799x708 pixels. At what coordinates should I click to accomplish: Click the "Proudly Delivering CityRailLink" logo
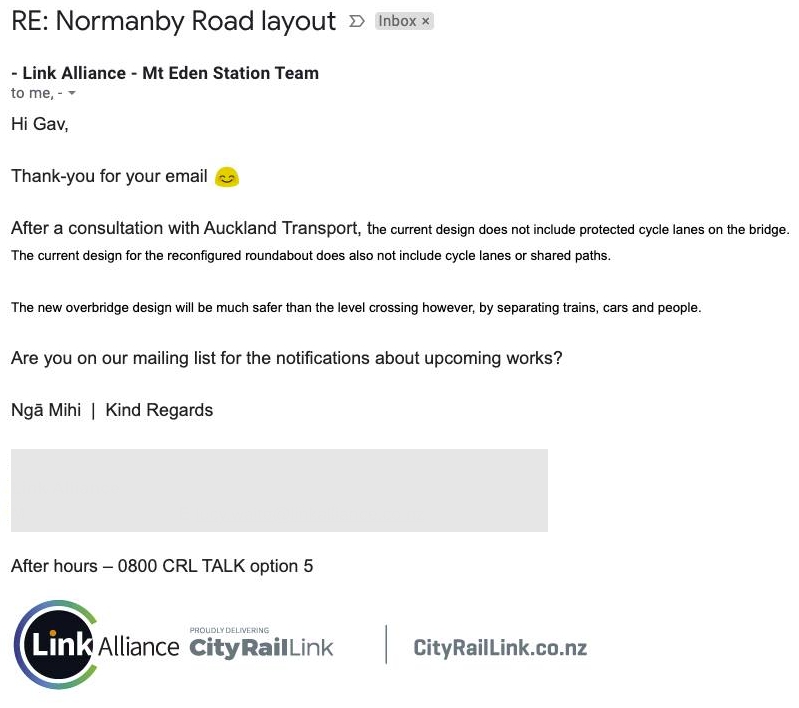tap(261, 643)
